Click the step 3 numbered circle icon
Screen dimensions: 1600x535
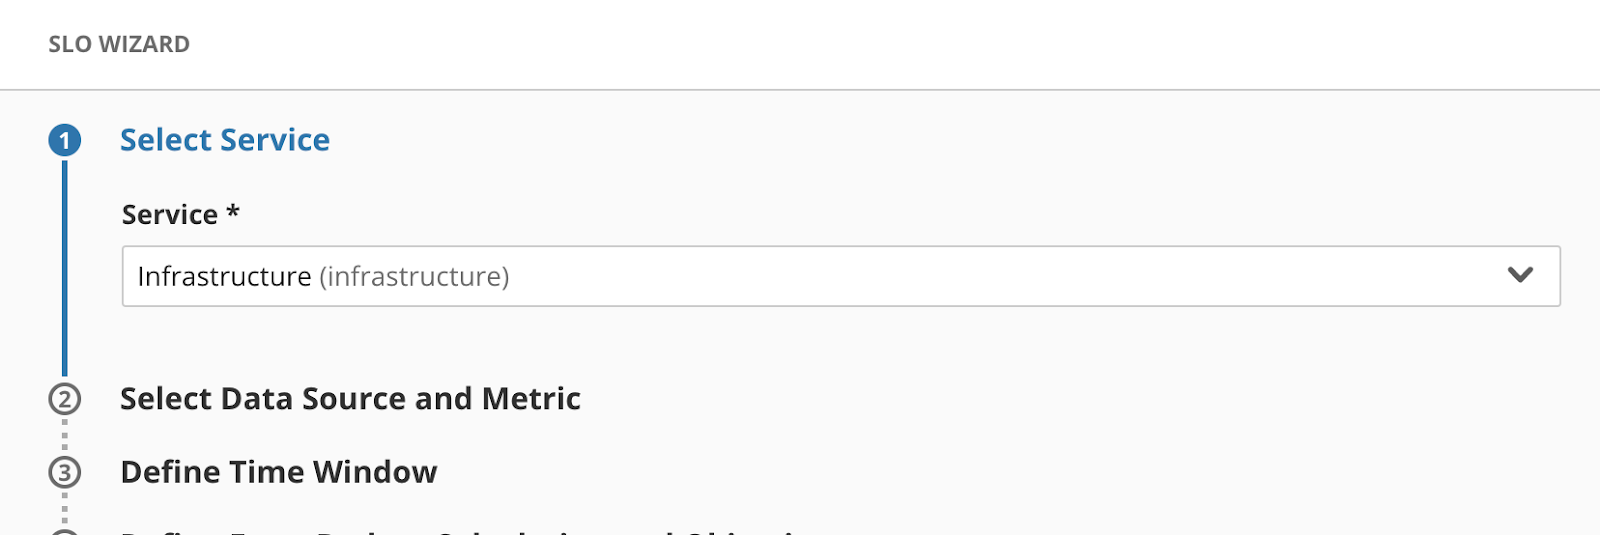65,472
